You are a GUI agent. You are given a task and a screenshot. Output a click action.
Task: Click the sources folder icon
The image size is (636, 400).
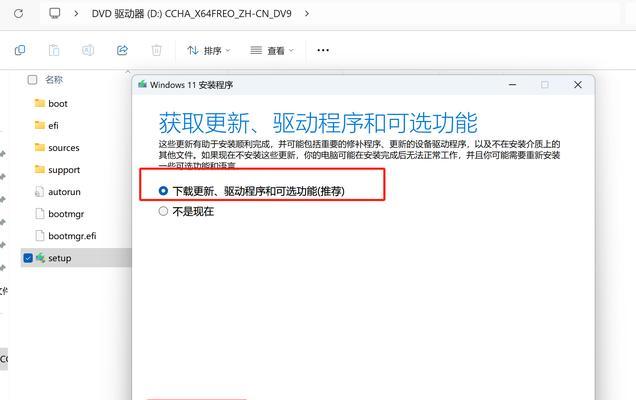[x=40, y=147]
